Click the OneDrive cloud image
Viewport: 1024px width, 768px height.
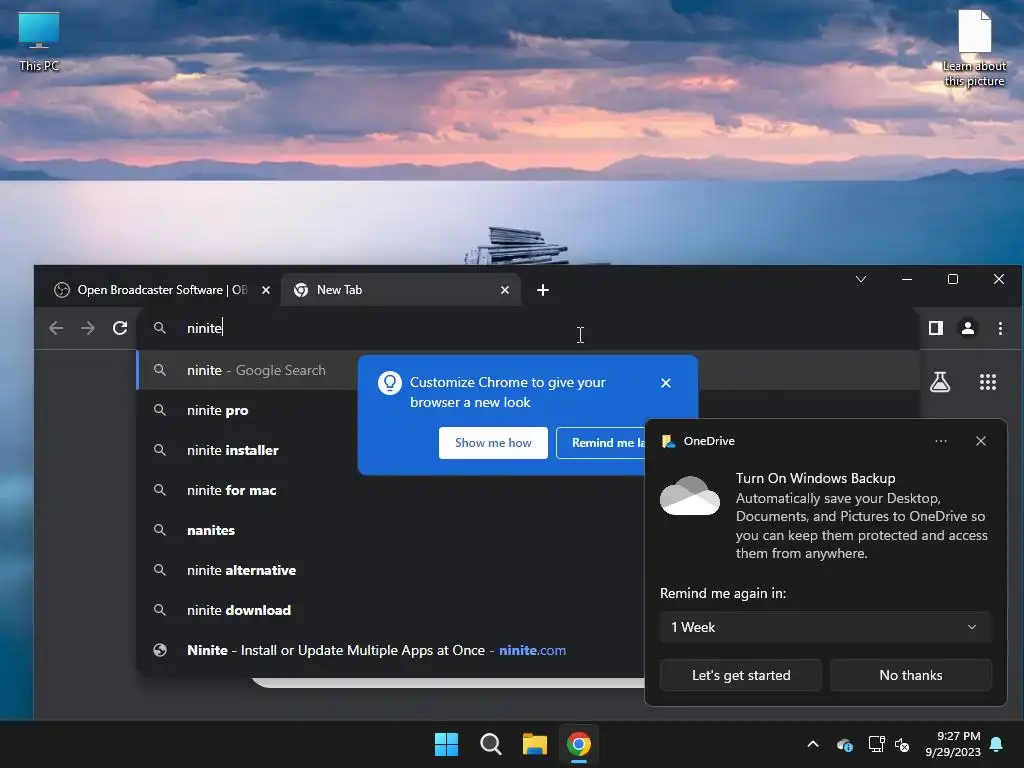[x=690, y=496]
